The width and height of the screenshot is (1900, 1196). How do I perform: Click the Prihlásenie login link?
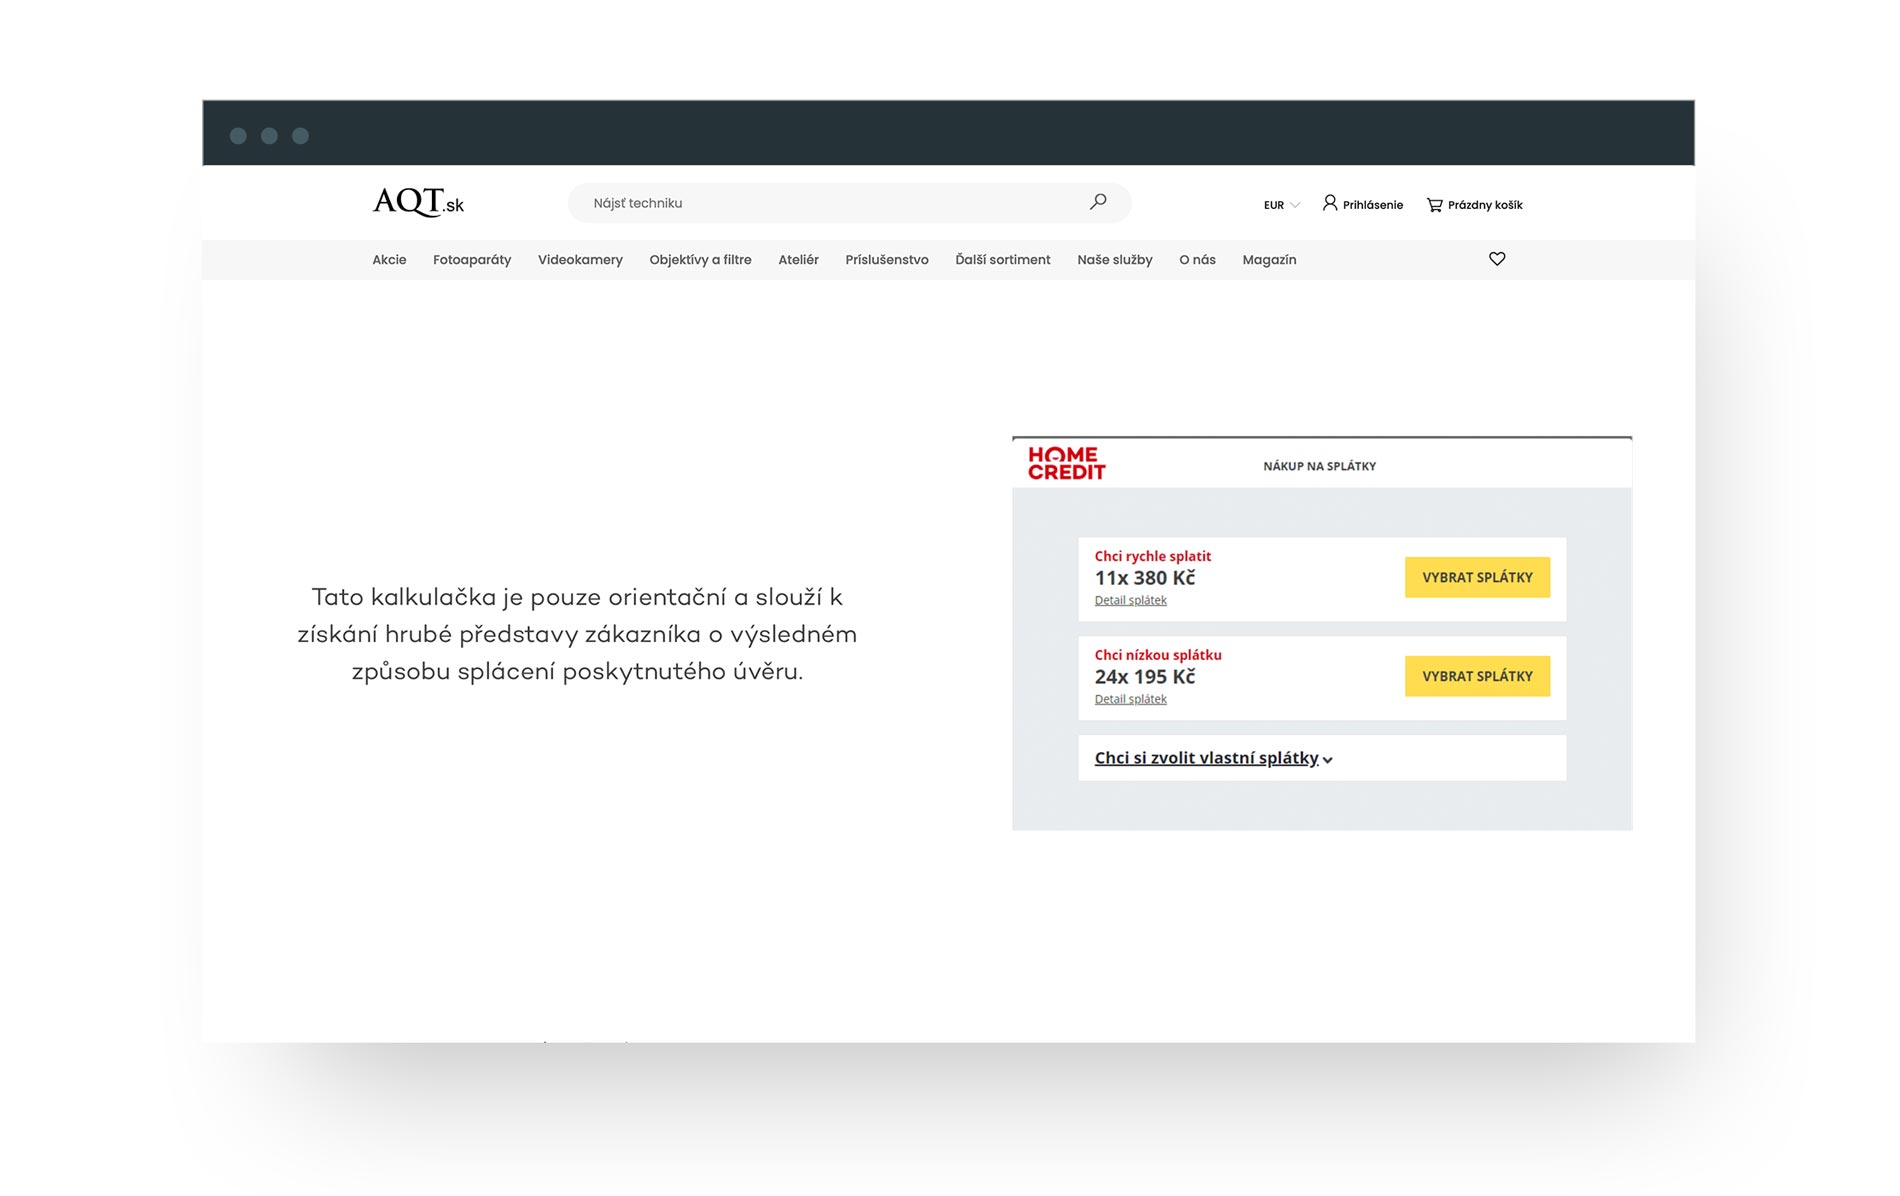click(1372, 205)
